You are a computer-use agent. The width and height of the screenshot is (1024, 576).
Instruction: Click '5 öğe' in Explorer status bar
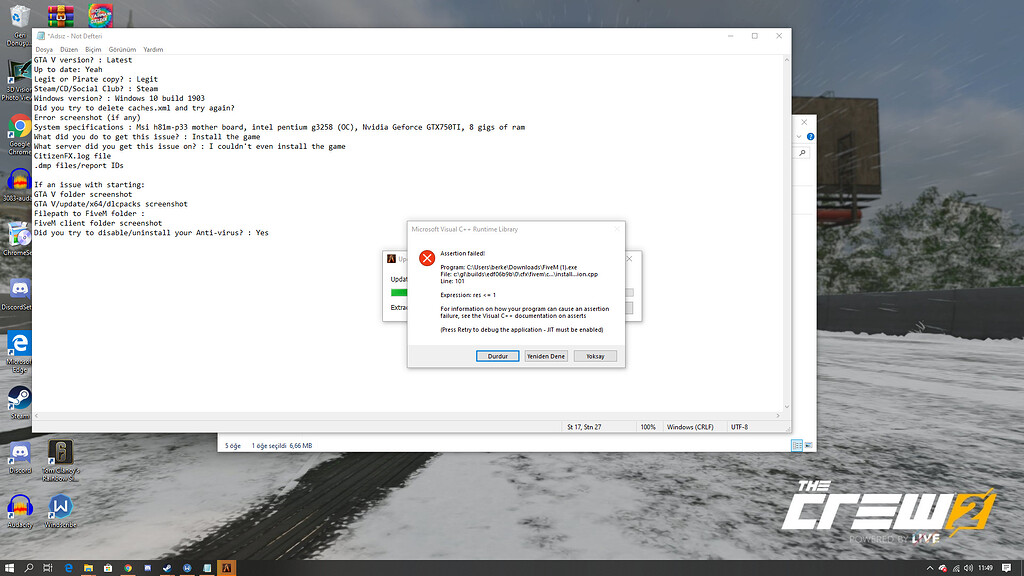click(233, 446)
